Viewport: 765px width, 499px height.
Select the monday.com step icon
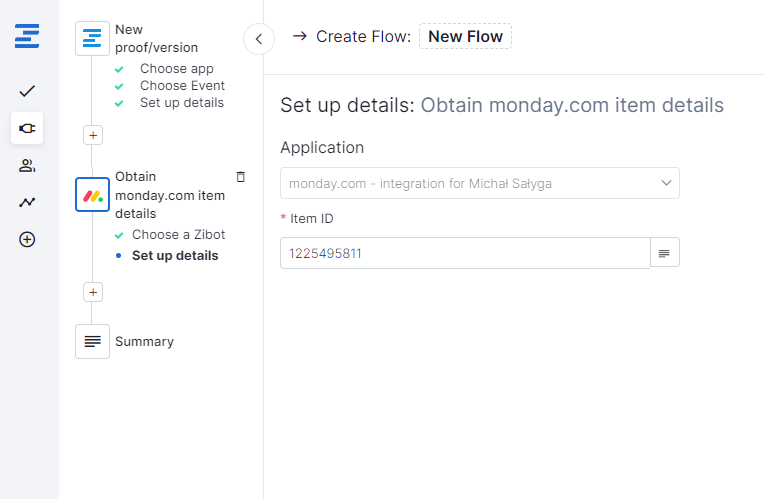tap(92, 195)
